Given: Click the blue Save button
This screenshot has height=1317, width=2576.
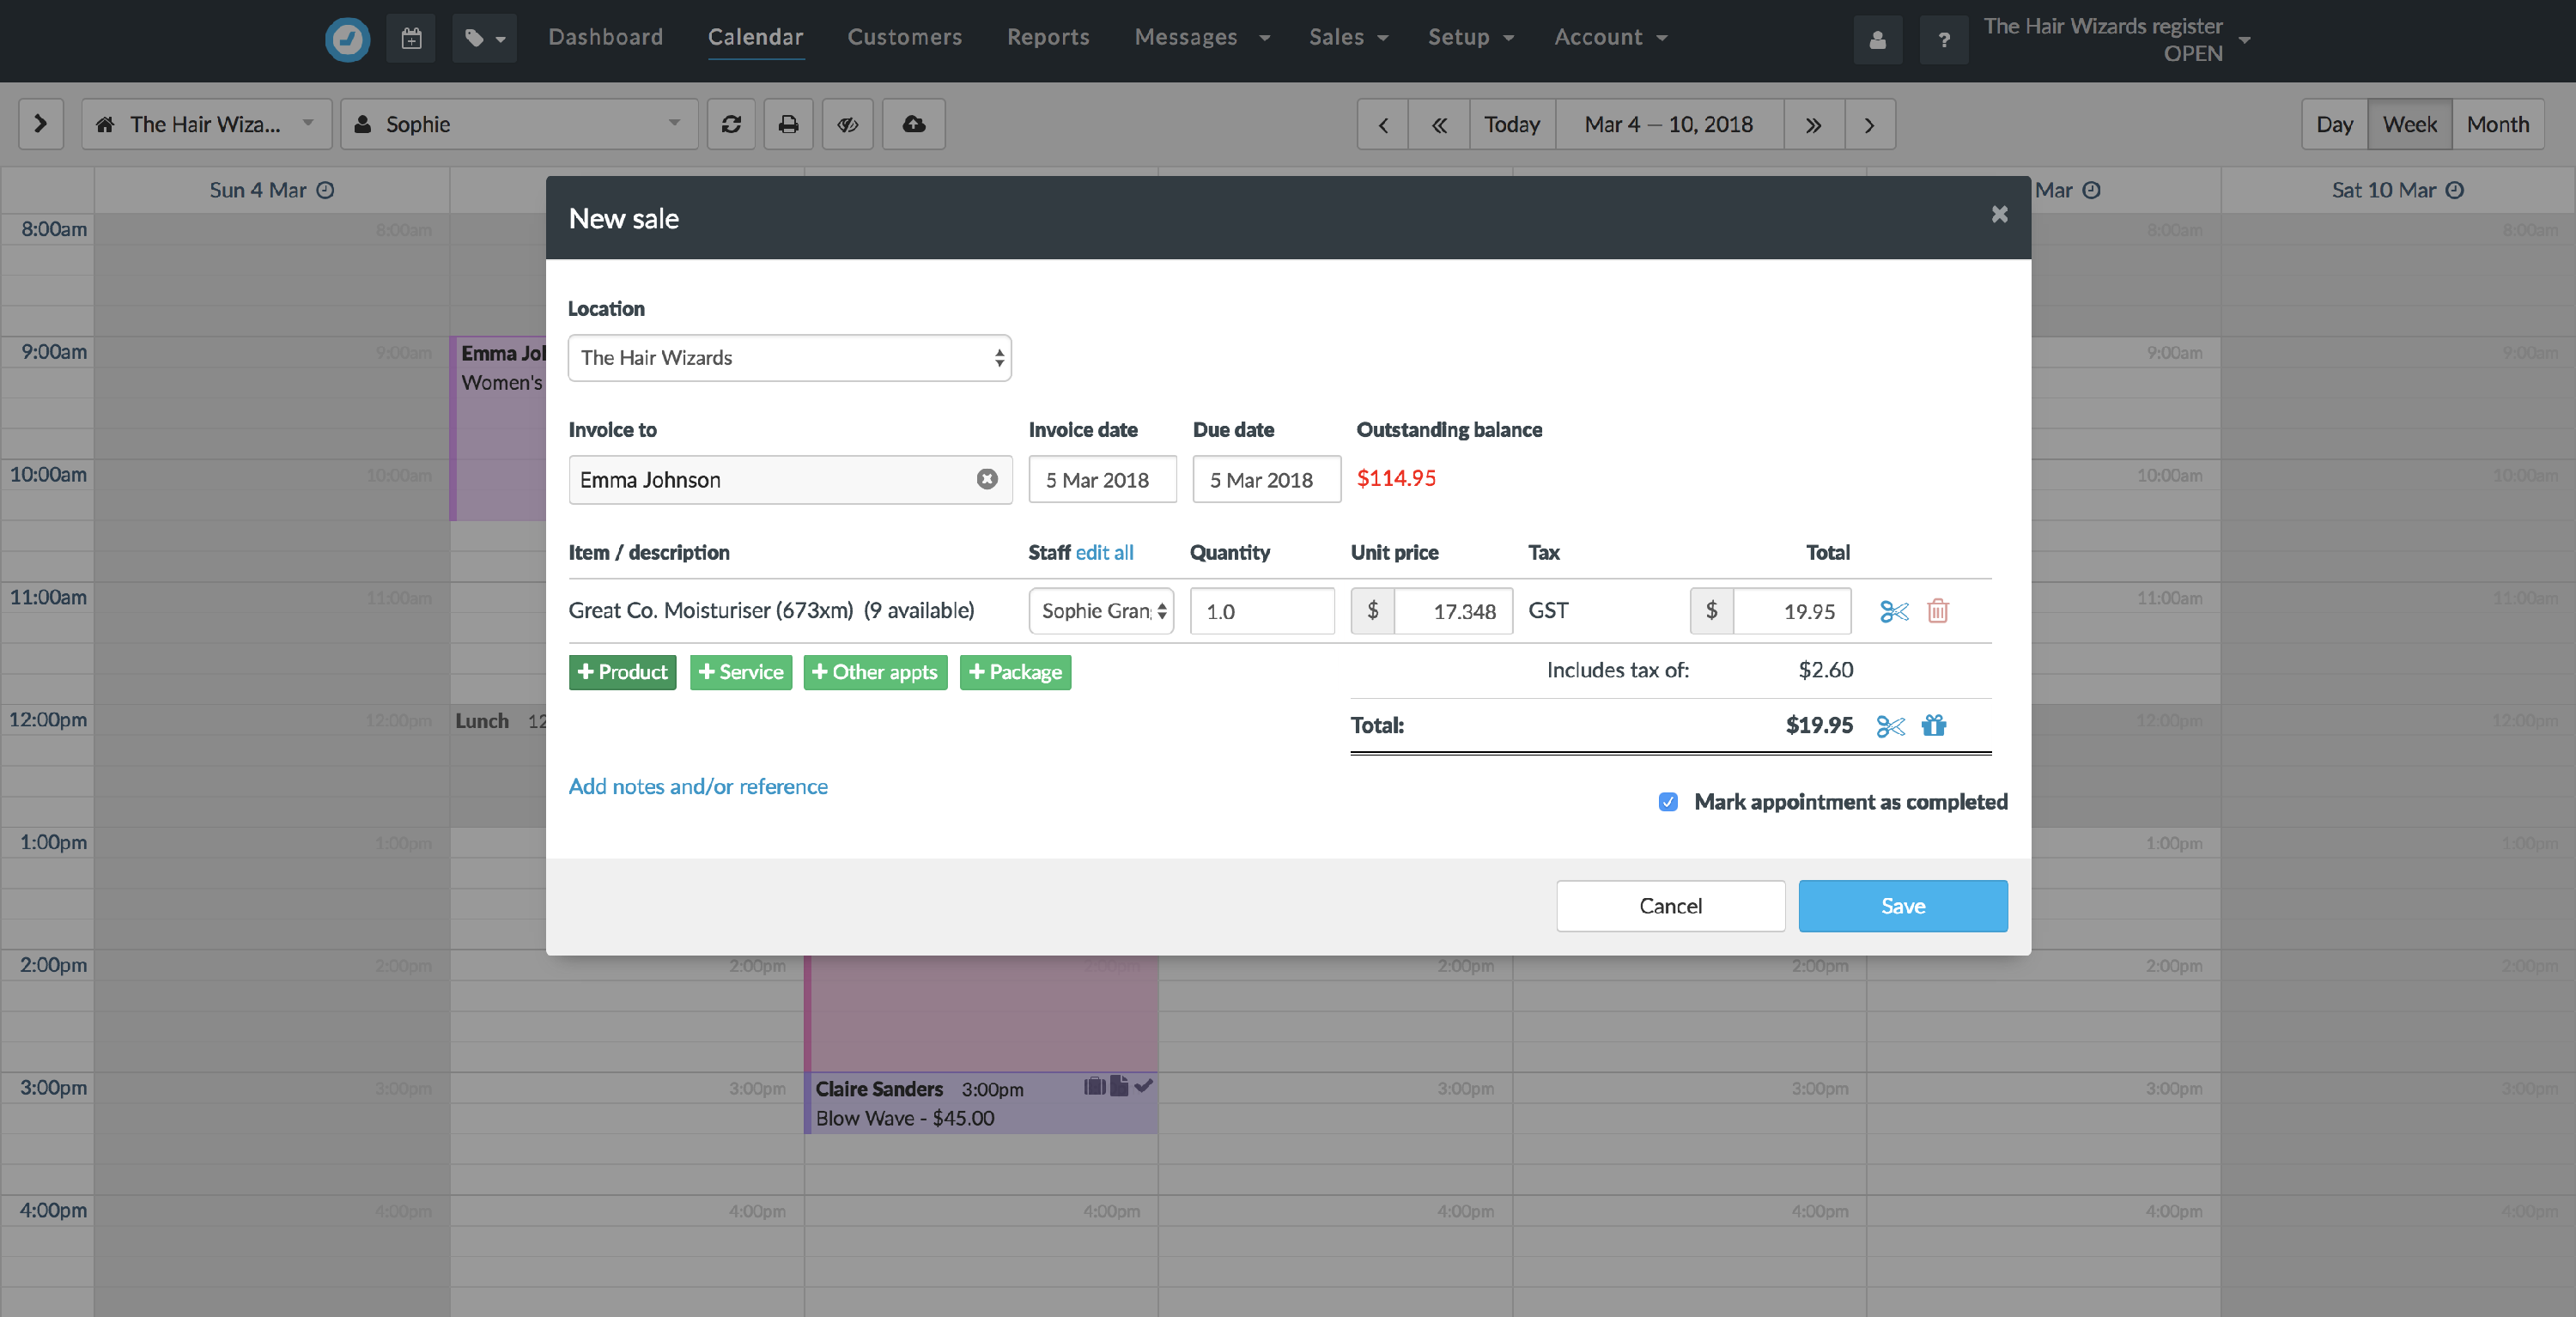Looking at the screenshot, I should click(1902, 906).
